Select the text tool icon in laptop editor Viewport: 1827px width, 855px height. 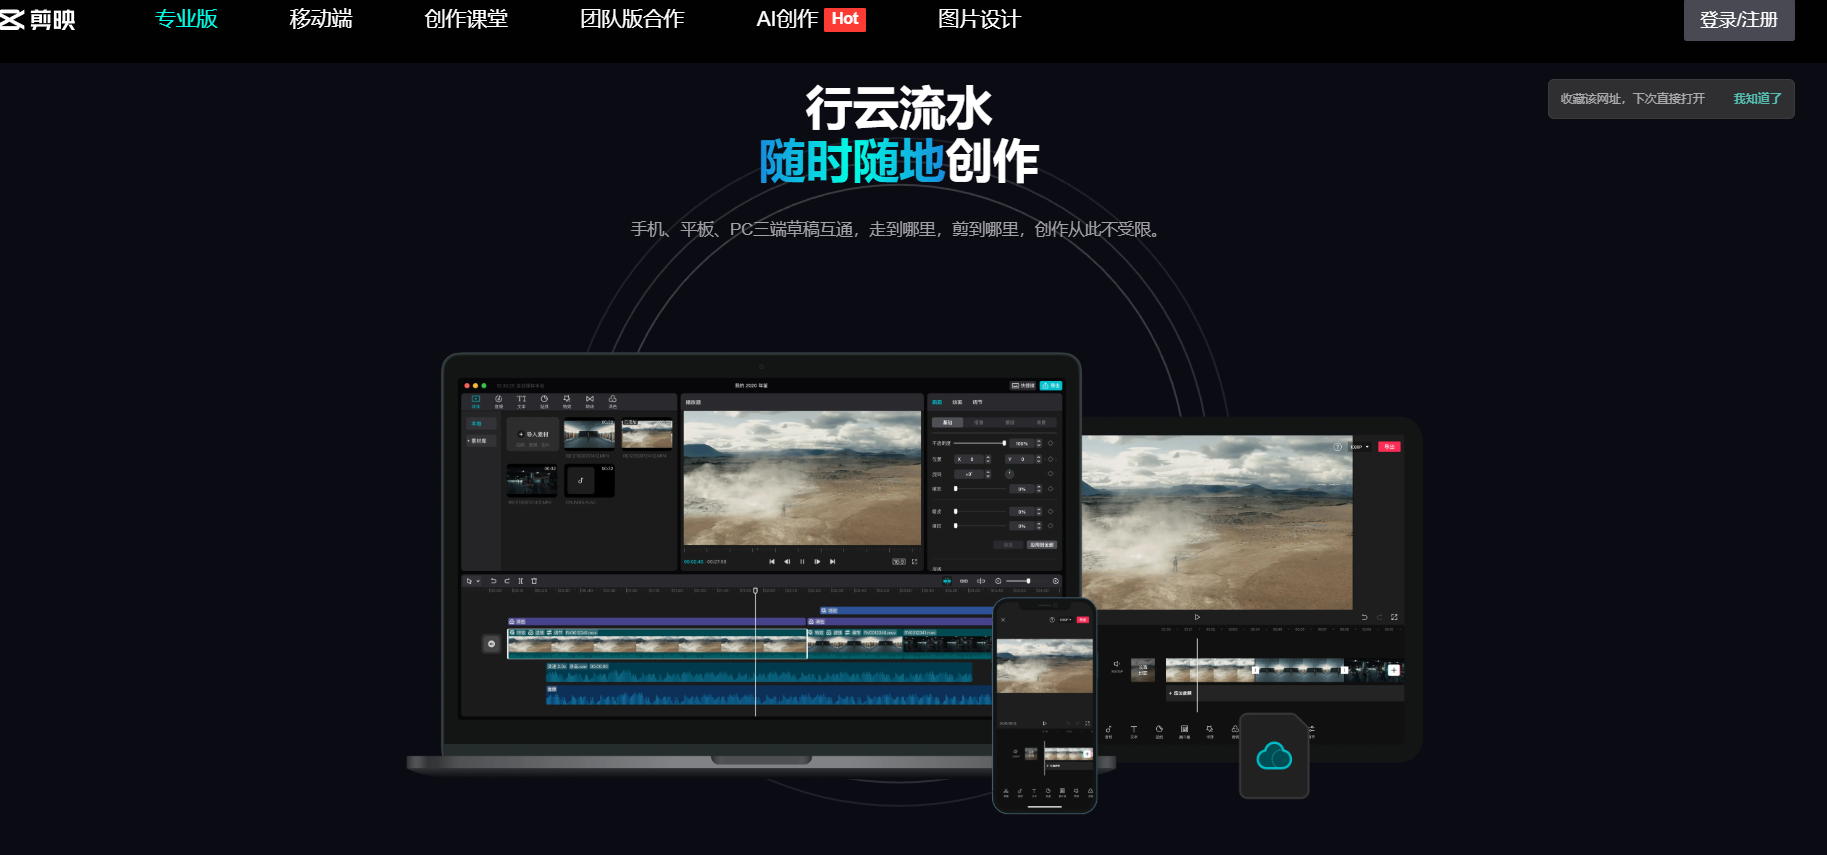521,400
